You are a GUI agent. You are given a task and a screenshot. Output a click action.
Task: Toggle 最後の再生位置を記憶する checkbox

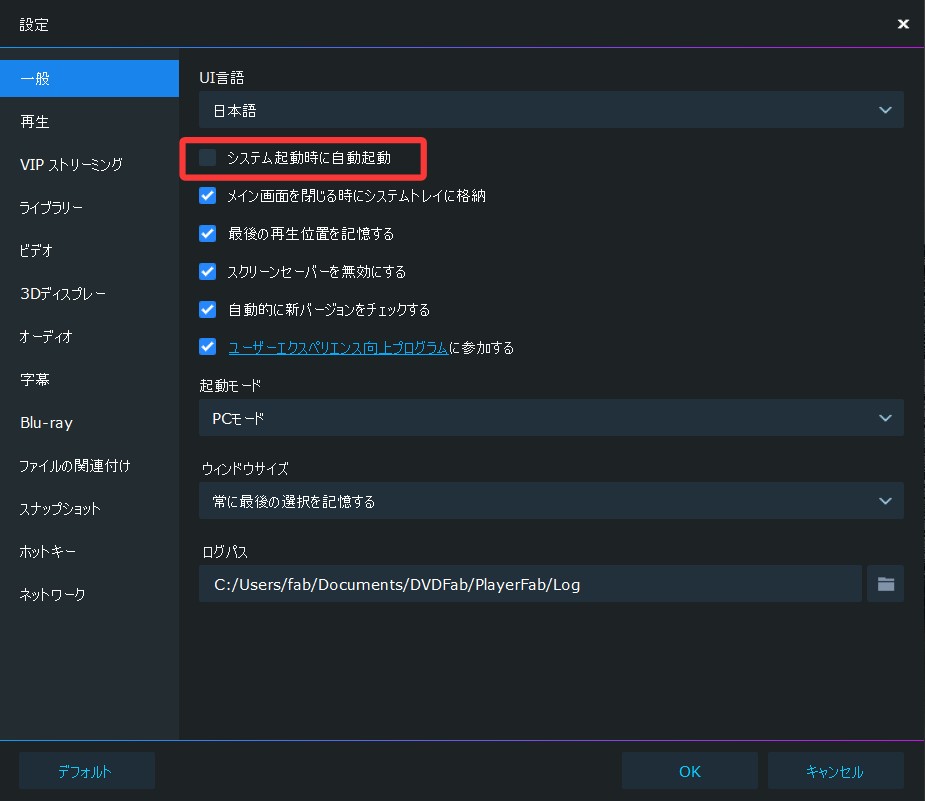click(208, 234)
